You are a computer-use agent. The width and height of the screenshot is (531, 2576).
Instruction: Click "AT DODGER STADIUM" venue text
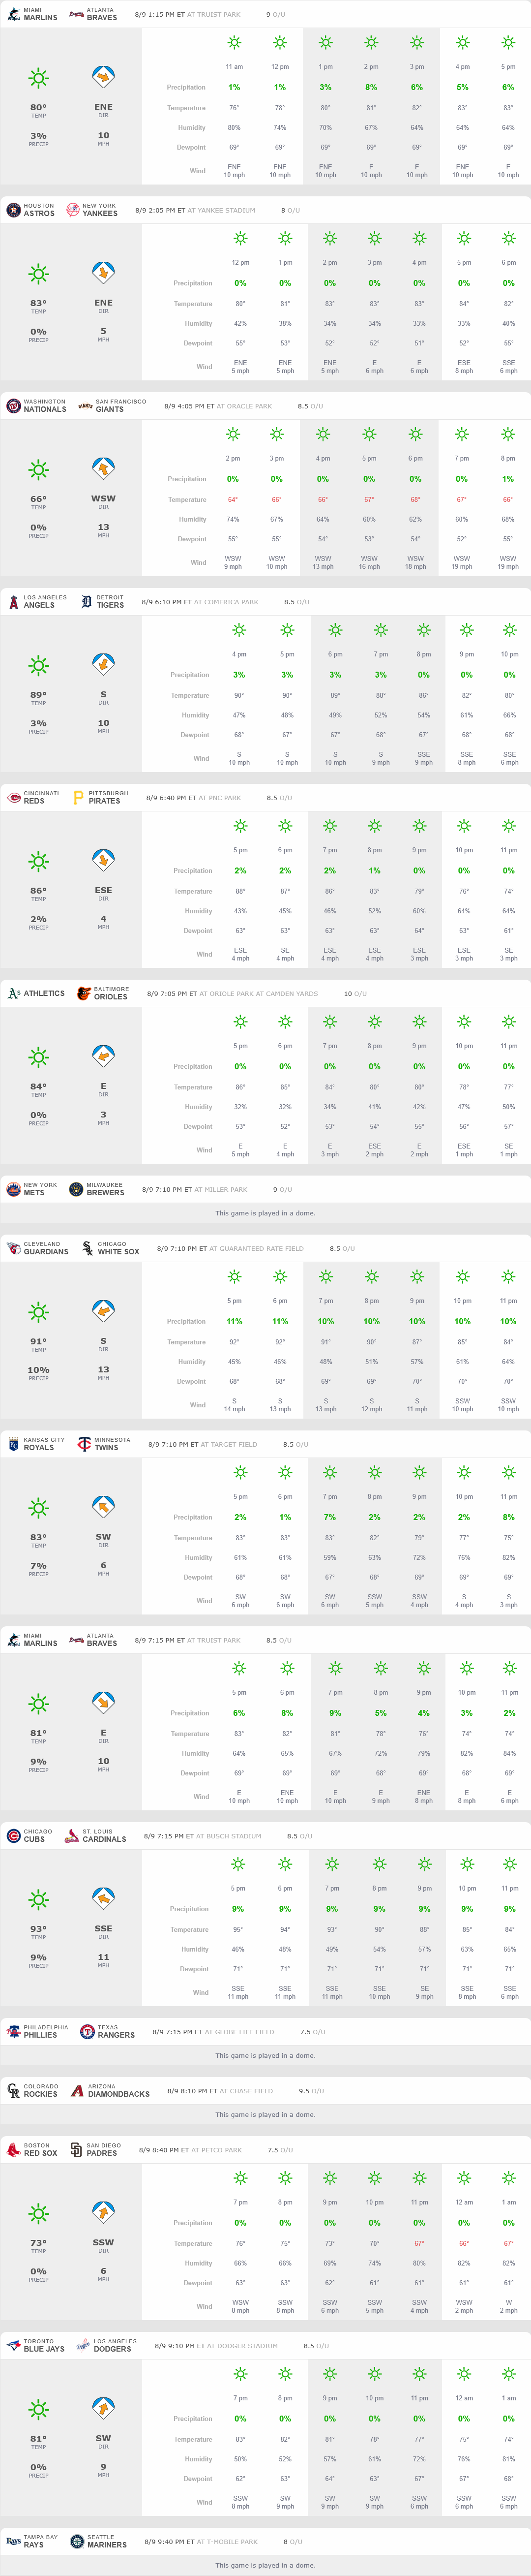click(x=243, y=2346)
